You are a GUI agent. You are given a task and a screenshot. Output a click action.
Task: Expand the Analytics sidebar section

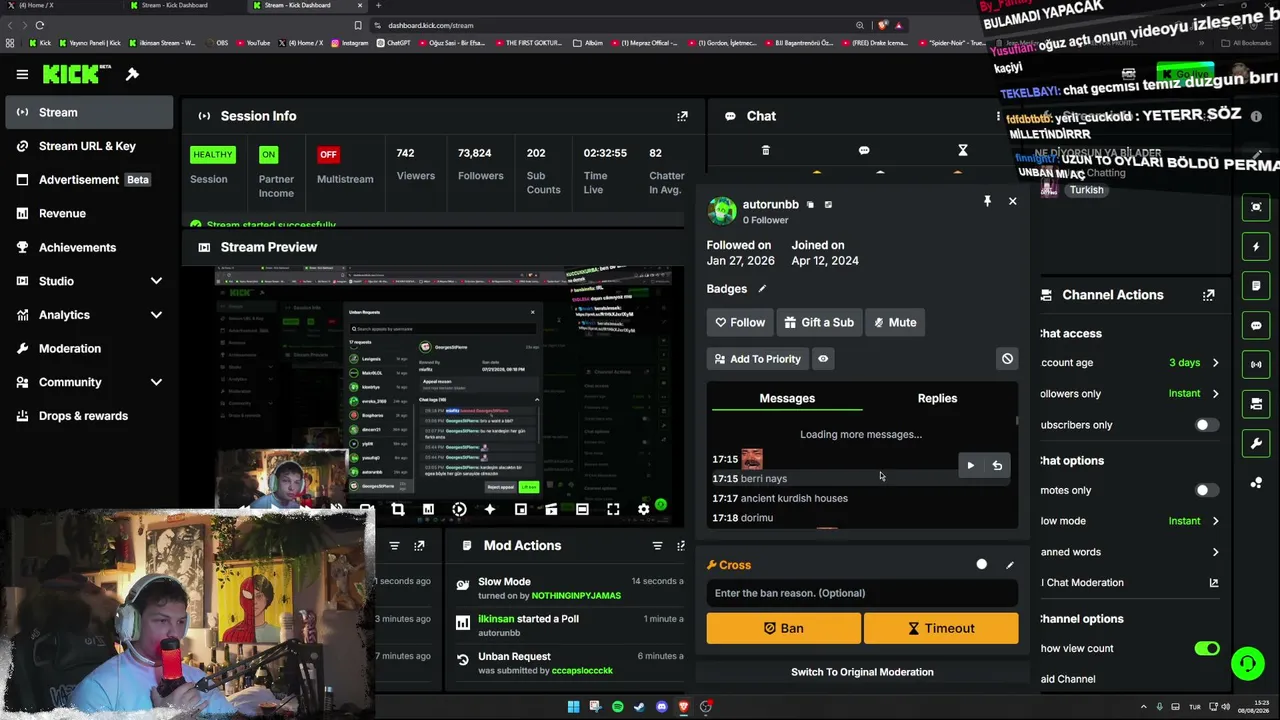point(156,315)
